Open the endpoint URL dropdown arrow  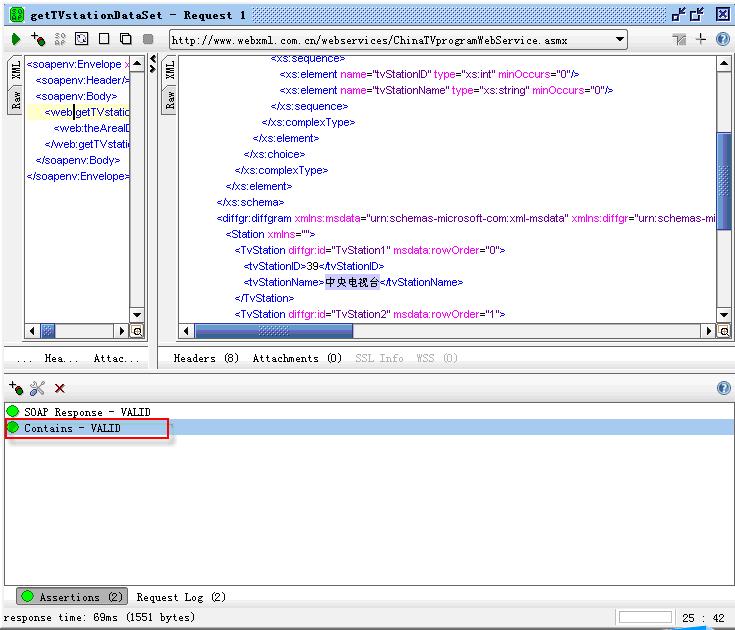pos(620,39)
